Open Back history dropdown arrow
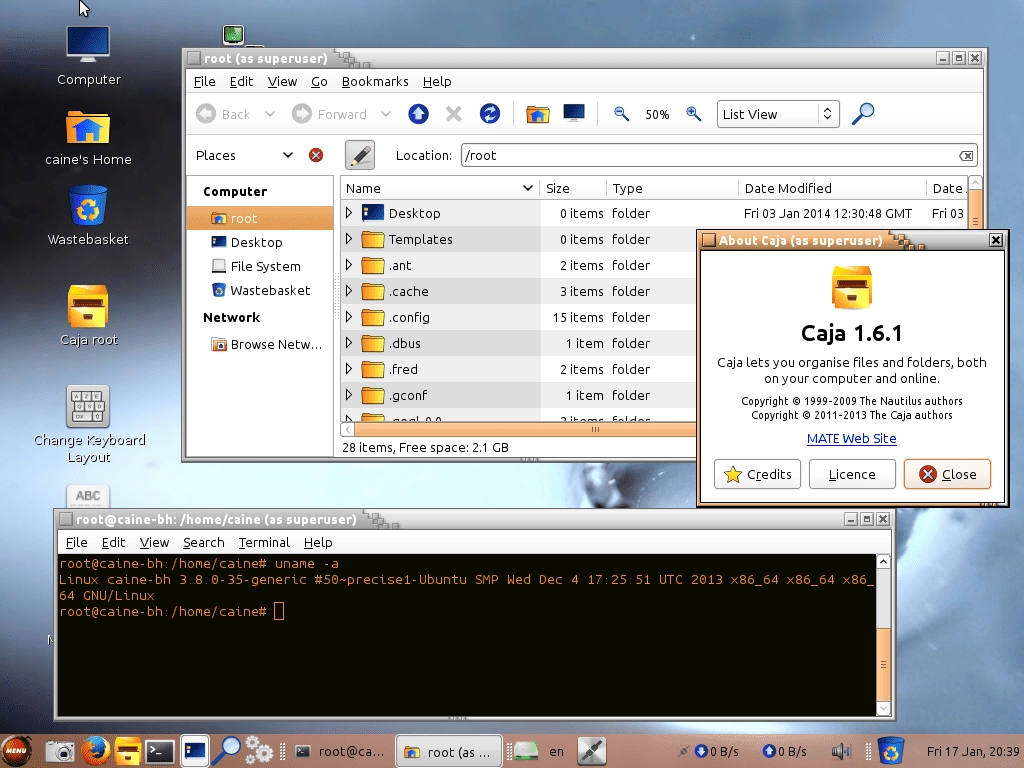This screenshot has width=1024, height=768. 270,114
